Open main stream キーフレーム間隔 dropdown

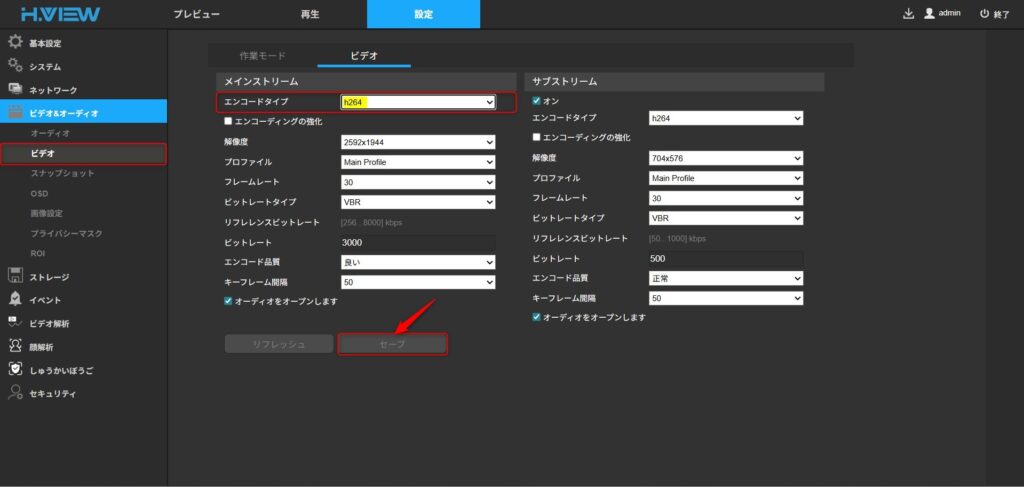[418, 282]
